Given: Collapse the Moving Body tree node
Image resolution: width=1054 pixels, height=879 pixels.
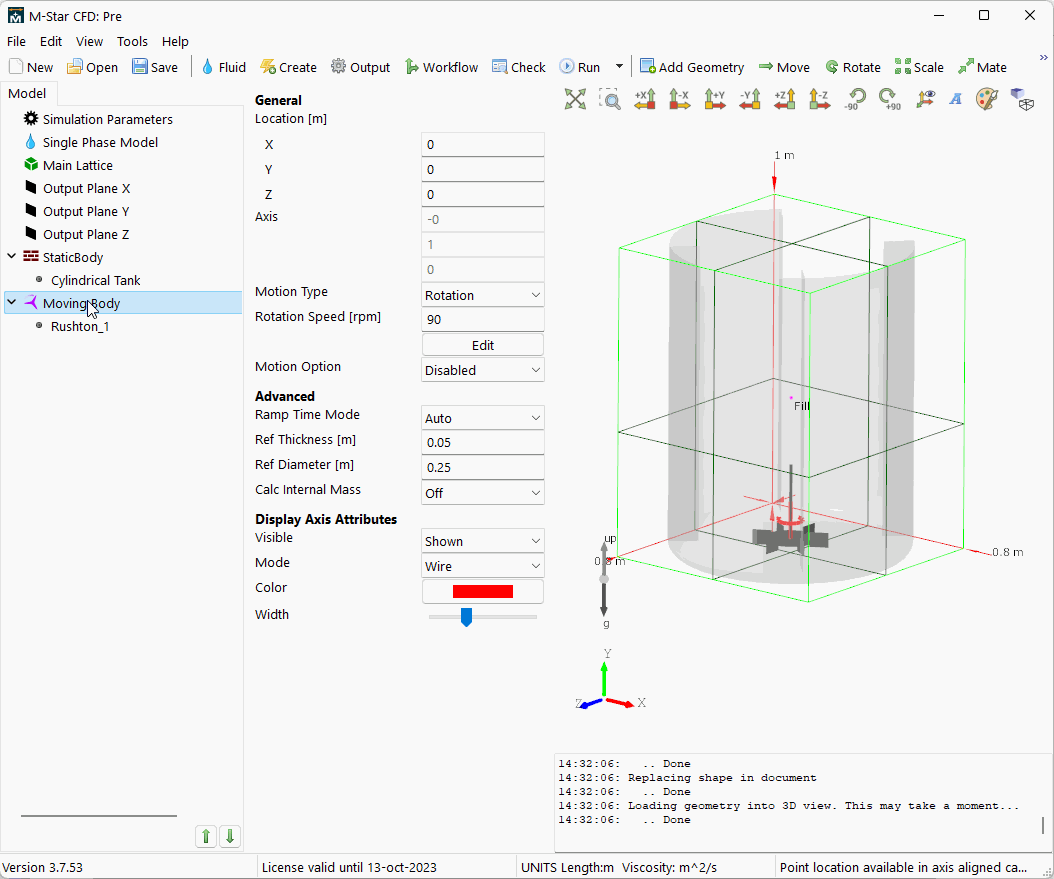Looking at the screenshot, I should [11, 302].
